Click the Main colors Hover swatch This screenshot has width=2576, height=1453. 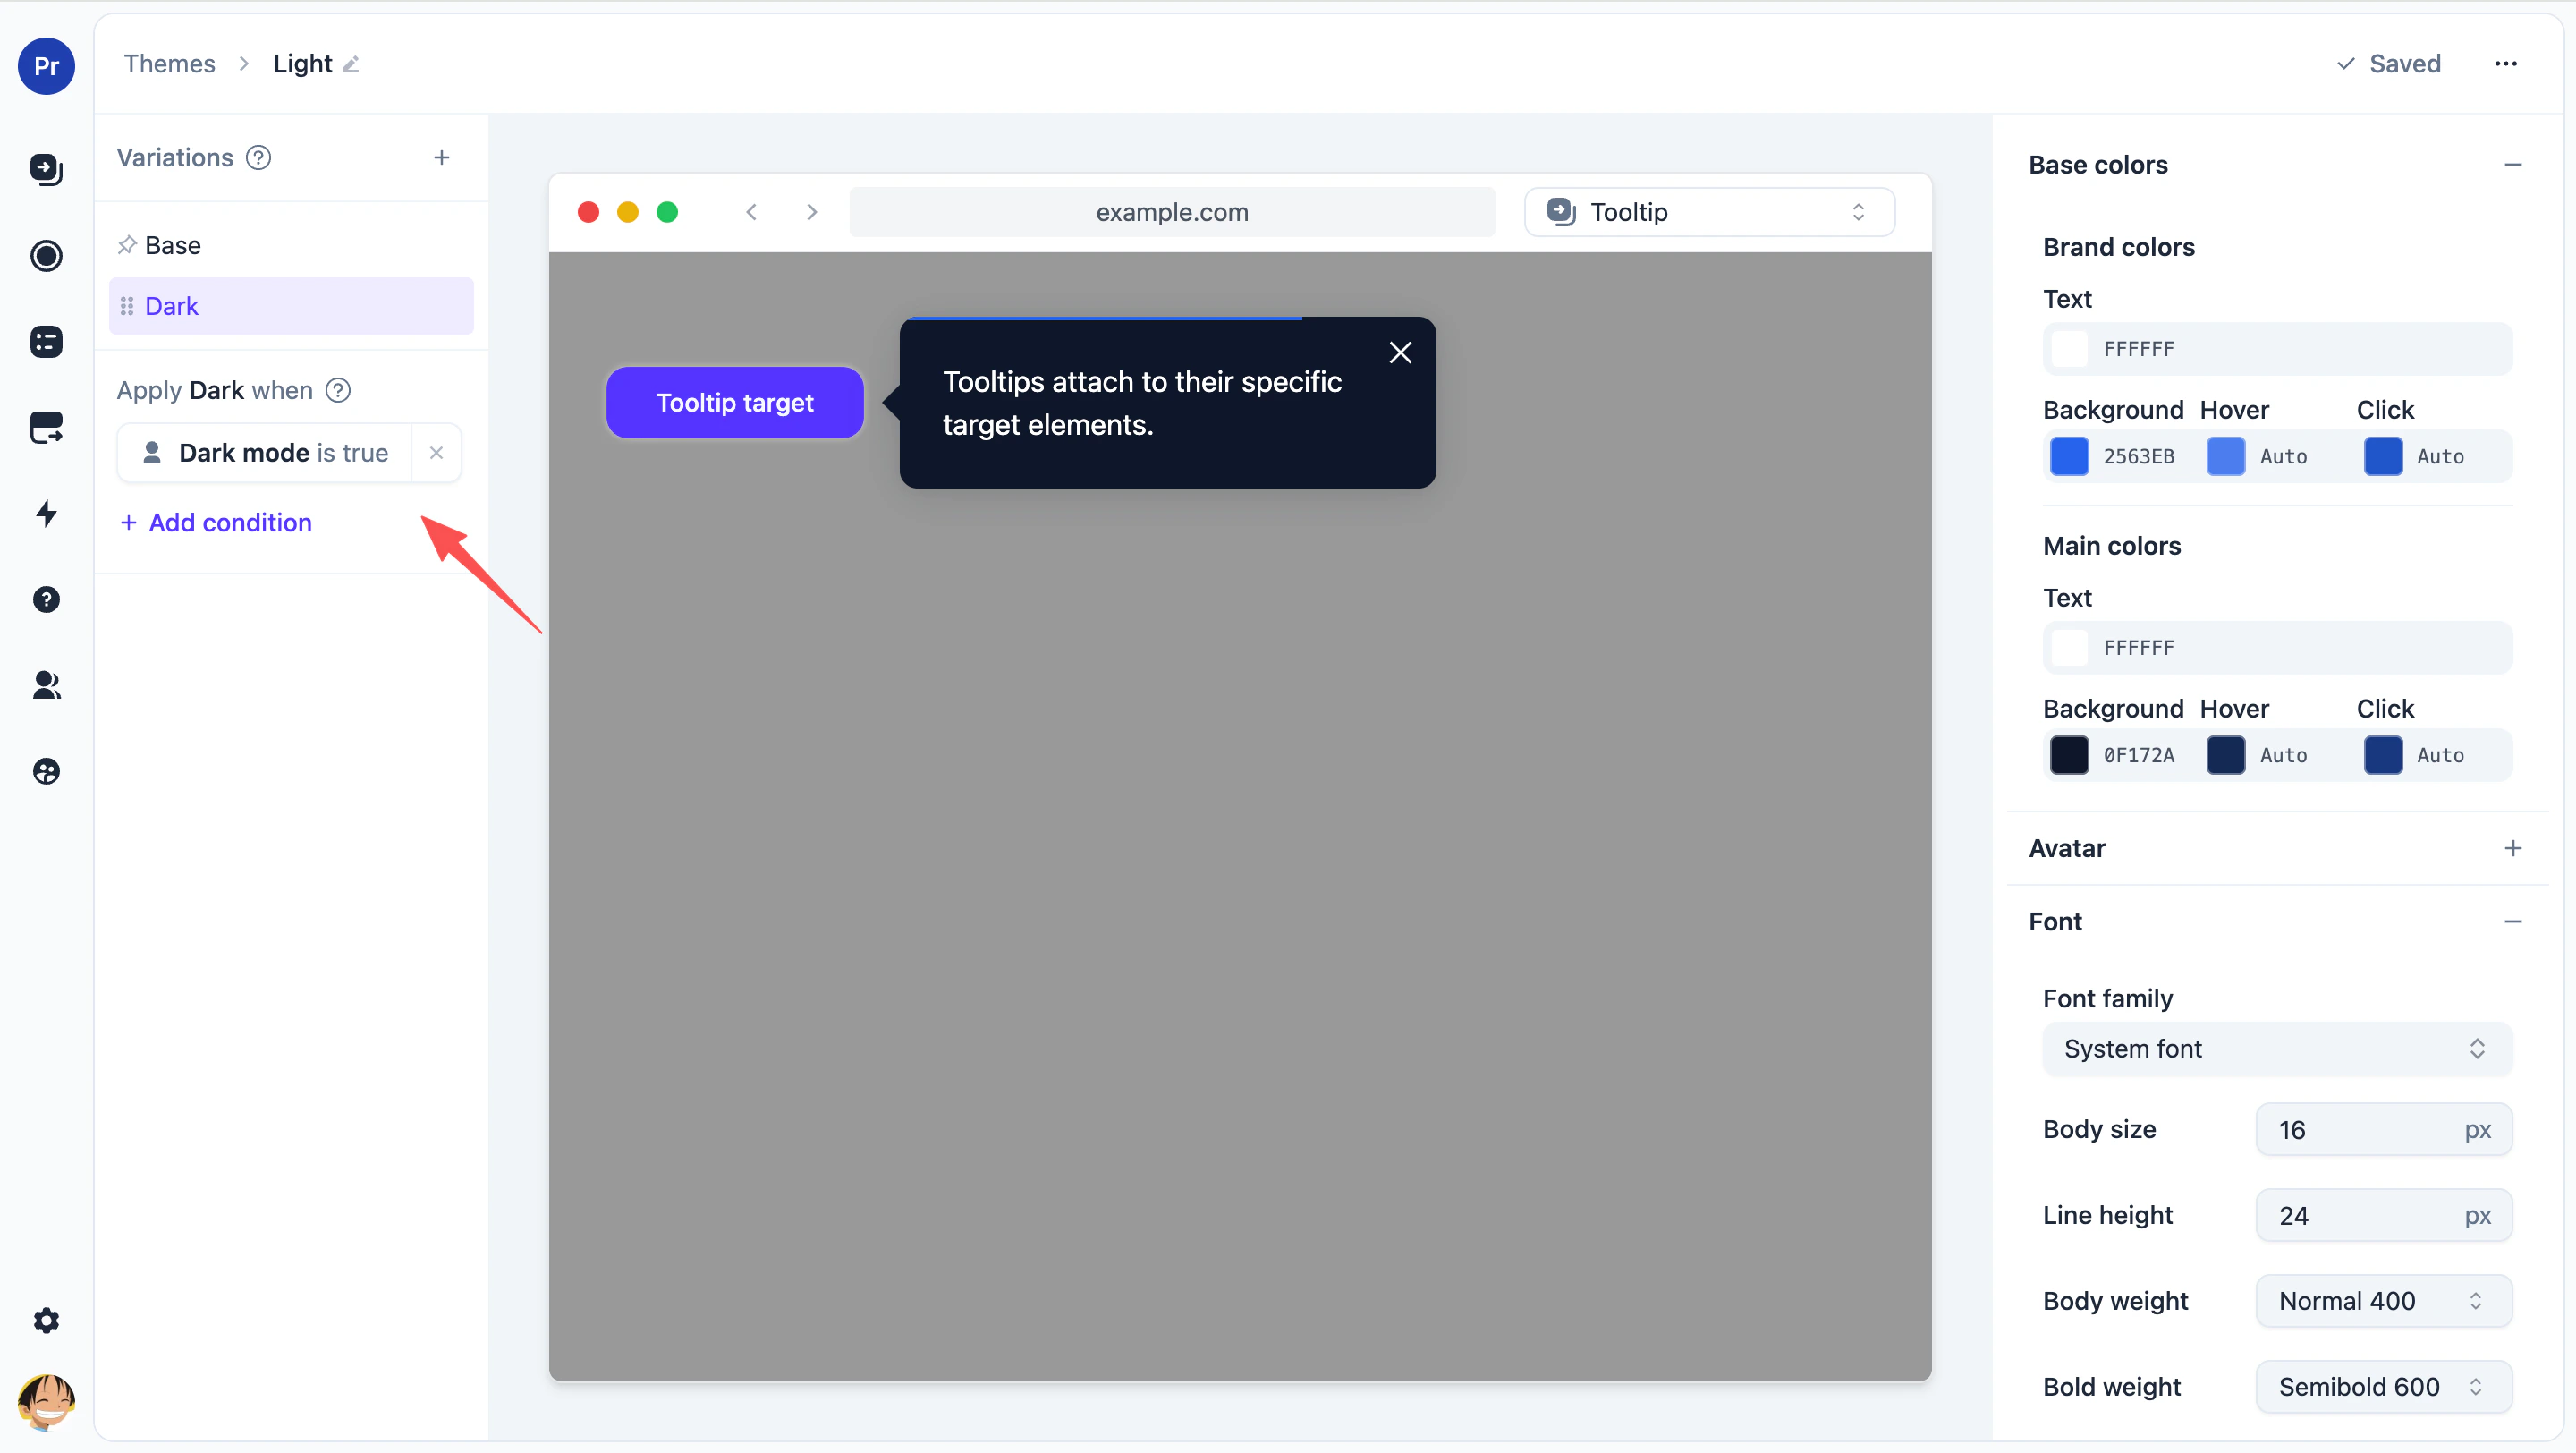point(2226,755)
